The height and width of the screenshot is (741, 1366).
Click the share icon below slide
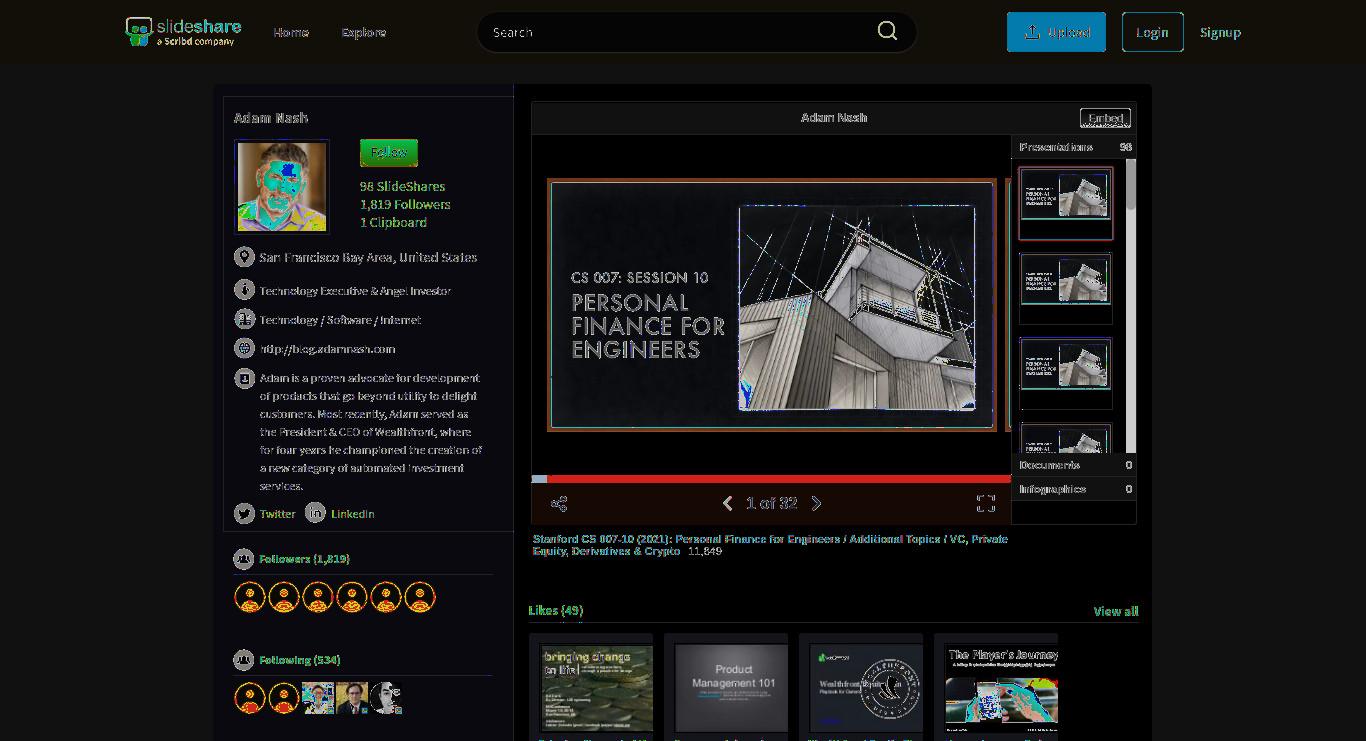(559, 504)
